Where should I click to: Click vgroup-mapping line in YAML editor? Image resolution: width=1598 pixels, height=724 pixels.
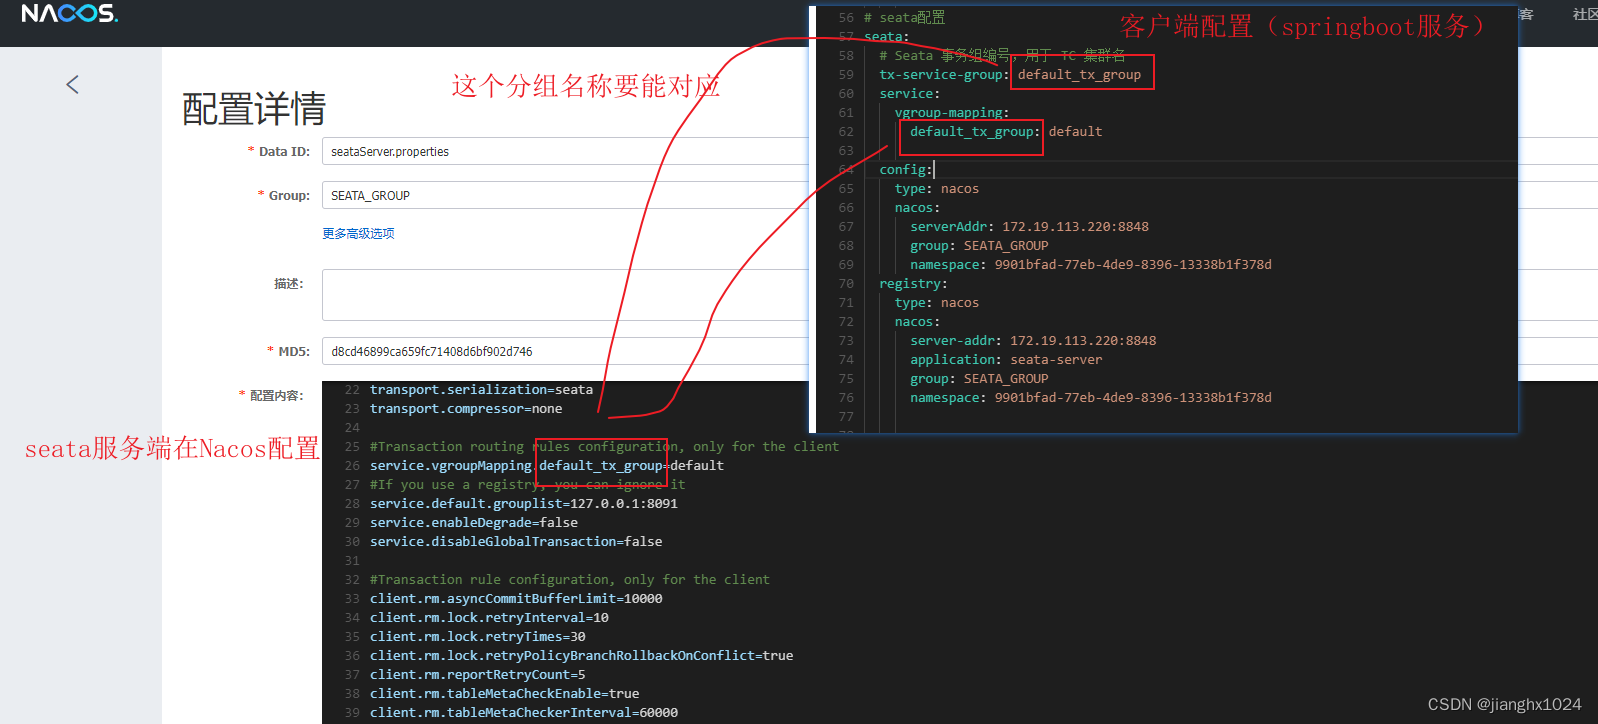952,113
